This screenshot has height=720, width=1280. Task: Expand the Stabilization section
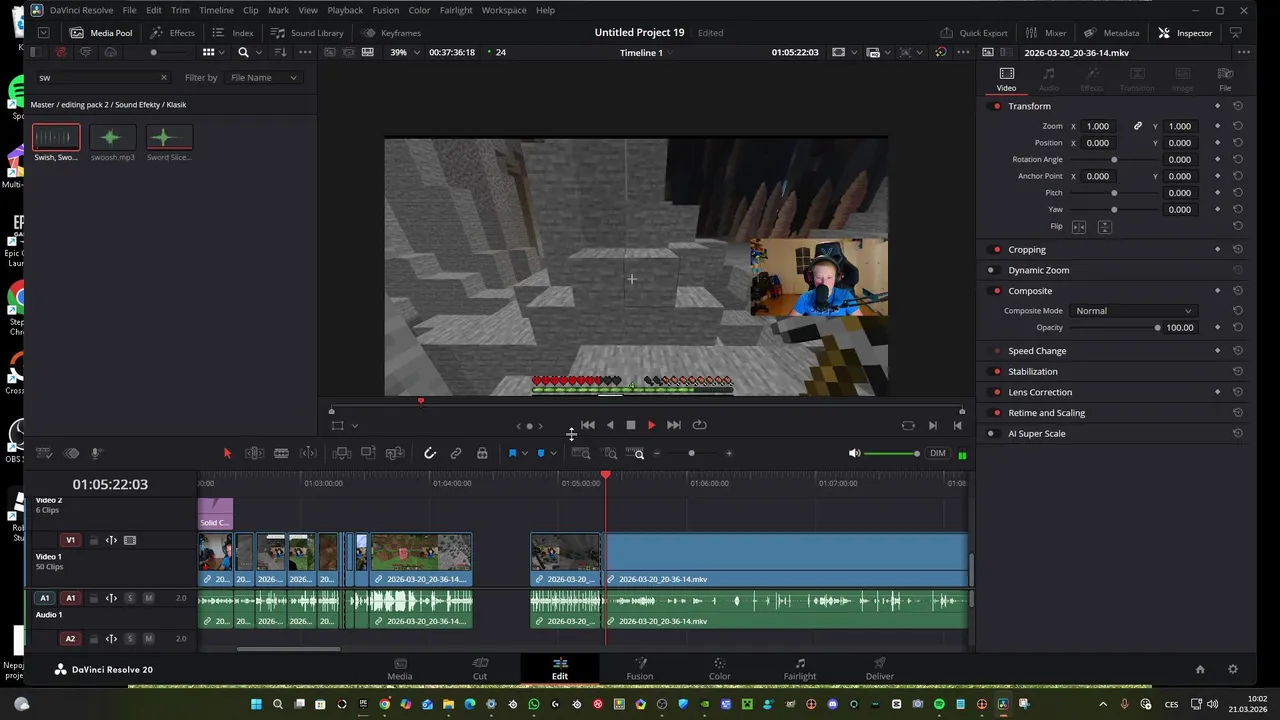[1033, 371]
